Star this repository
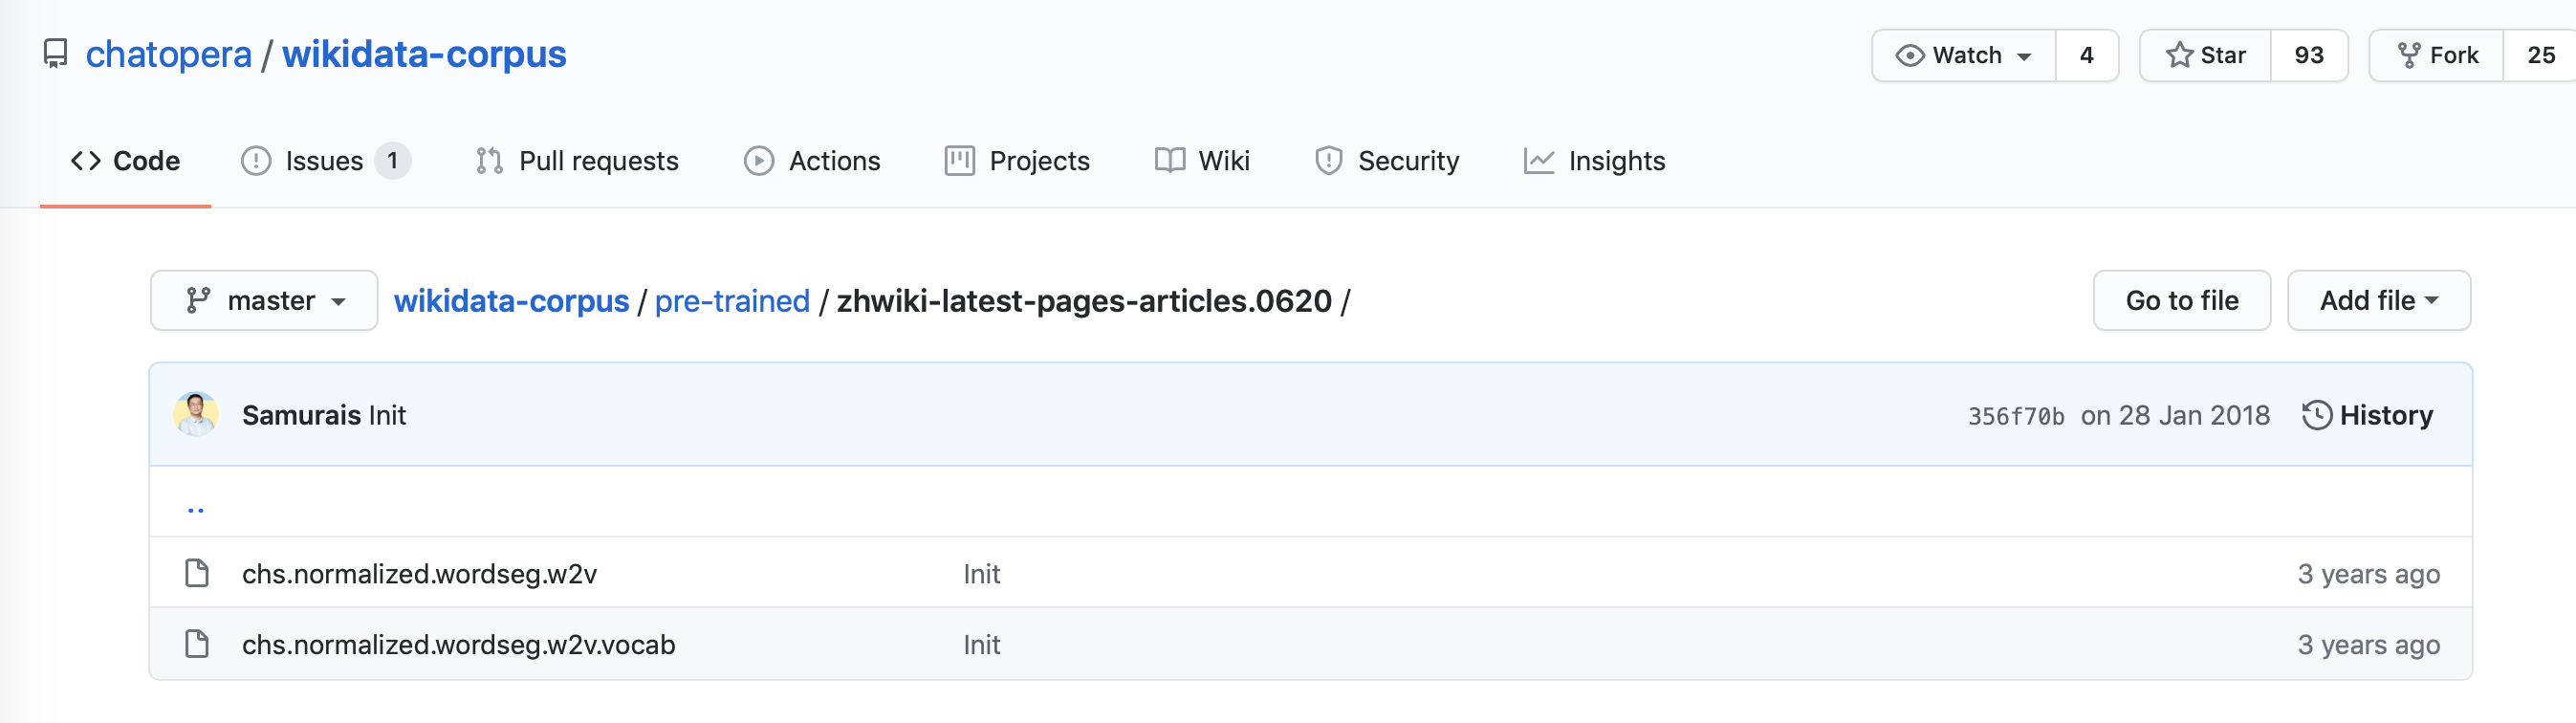Screen dimensions: 2576x723 2206,55
